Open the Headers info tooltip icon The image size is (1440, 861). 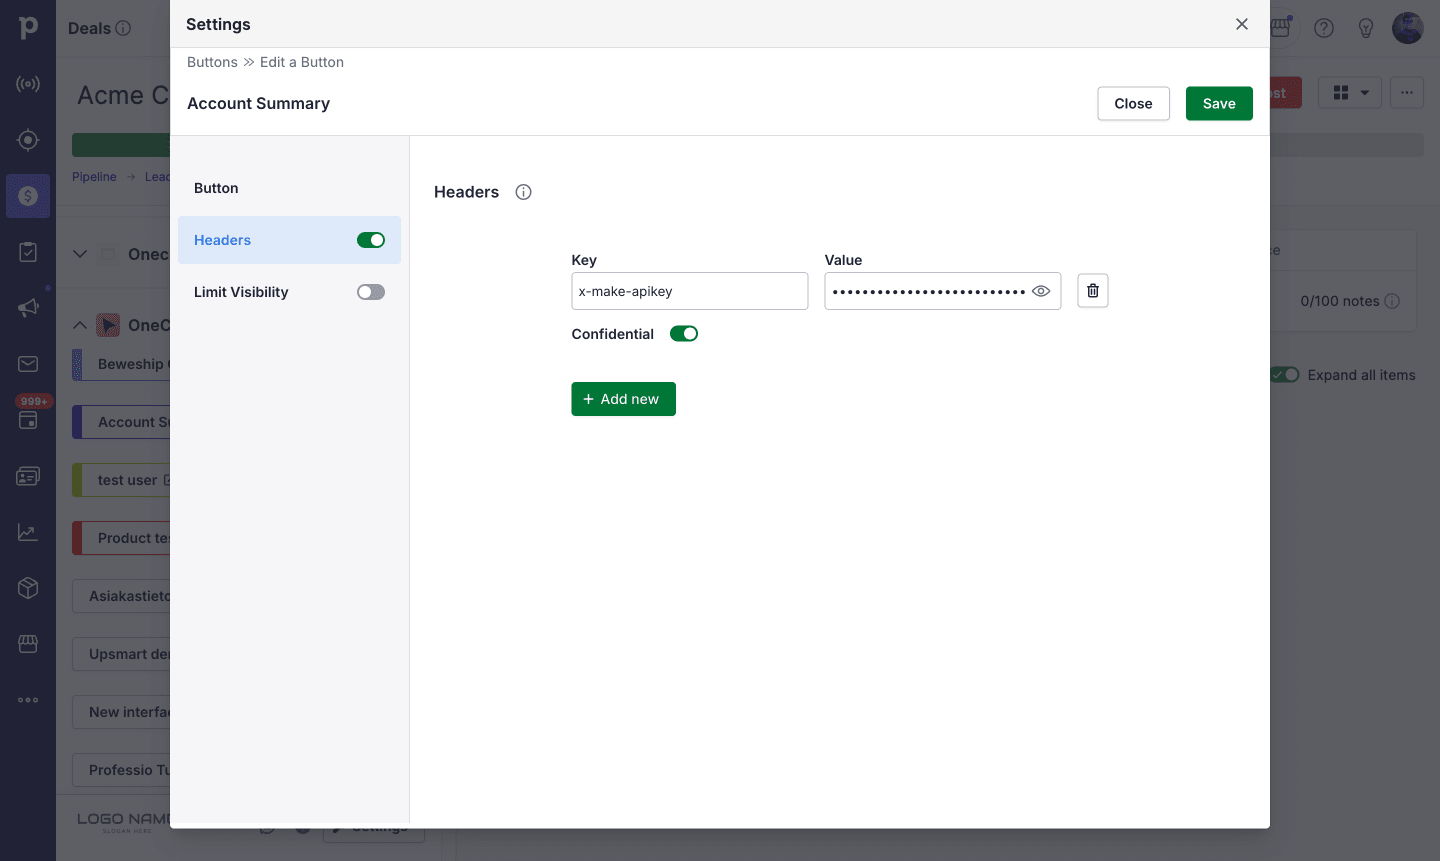pos(523,192)
